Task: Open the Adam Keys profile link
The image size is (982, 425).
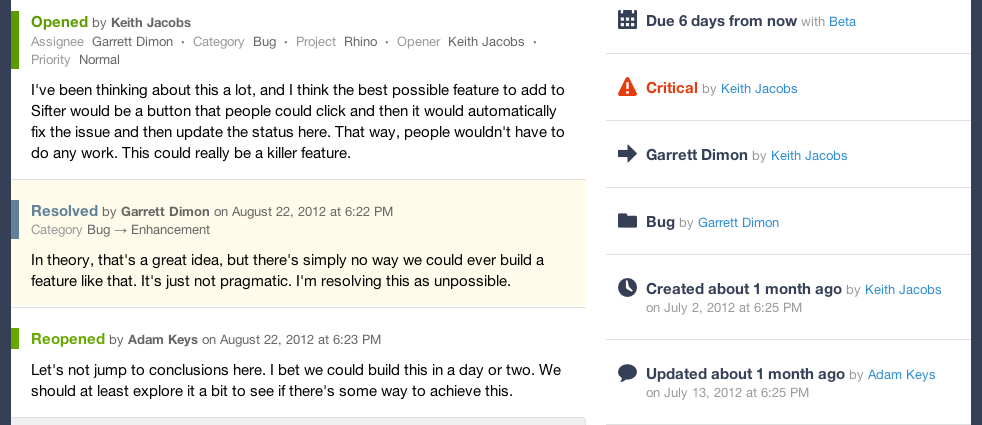Action: [902, 375]
